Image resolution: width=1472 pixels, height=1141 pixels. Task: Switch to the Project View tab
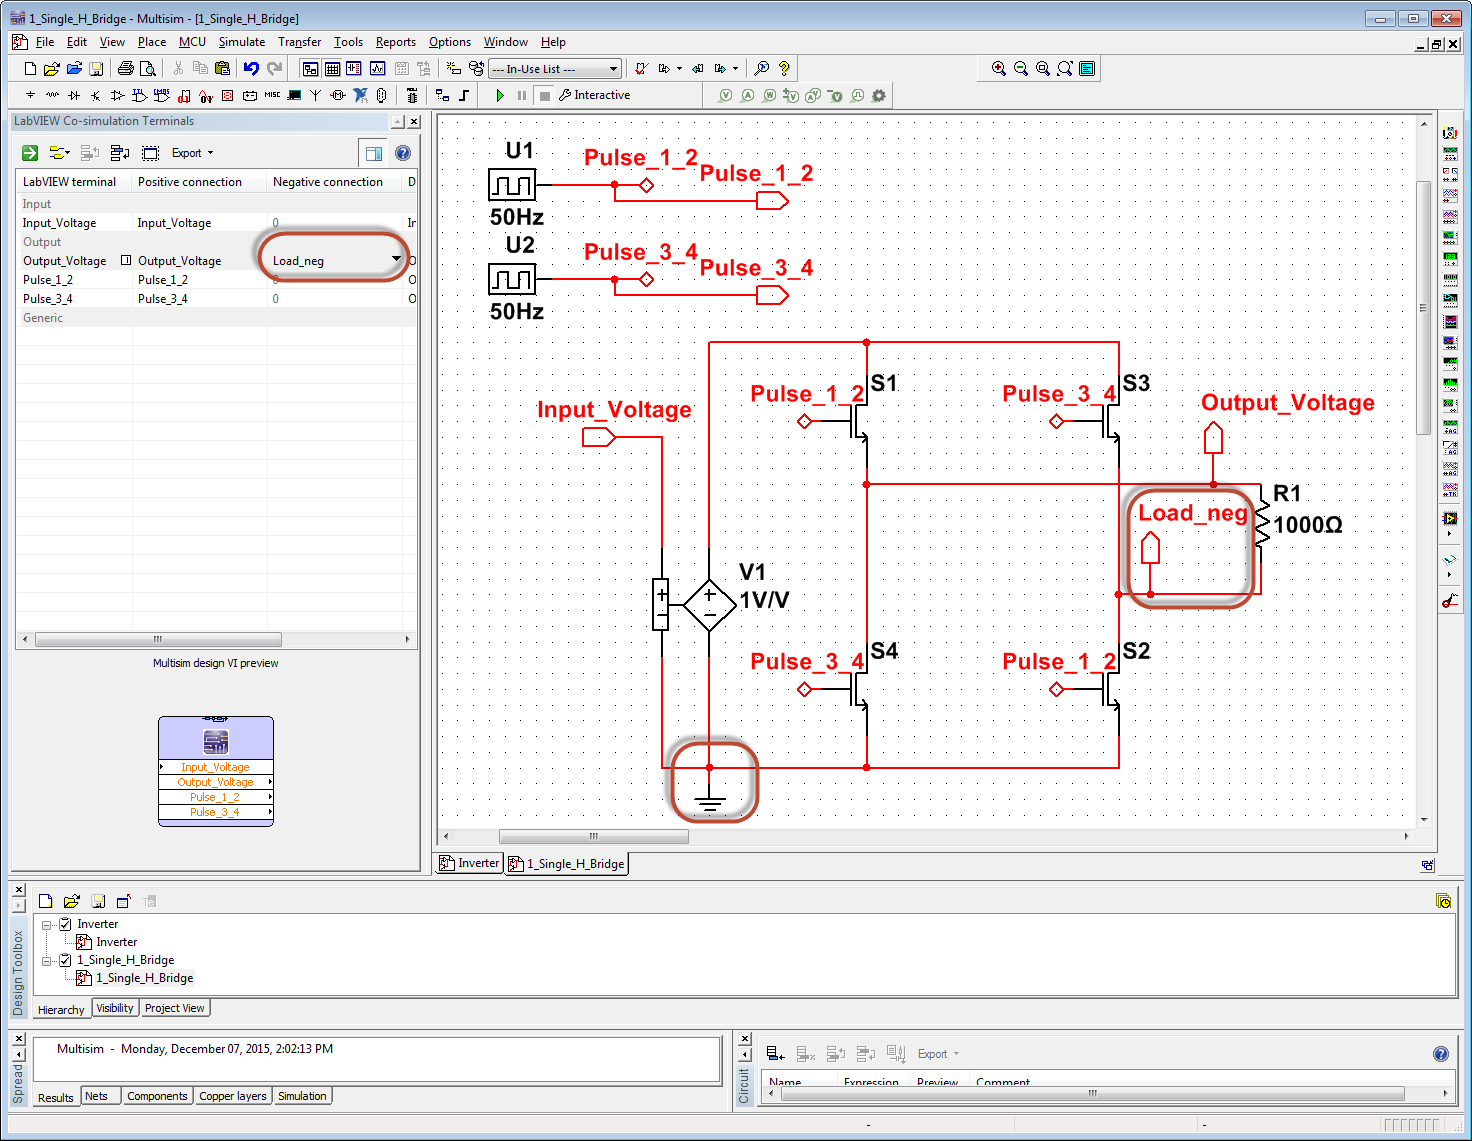click(174, 1008)
